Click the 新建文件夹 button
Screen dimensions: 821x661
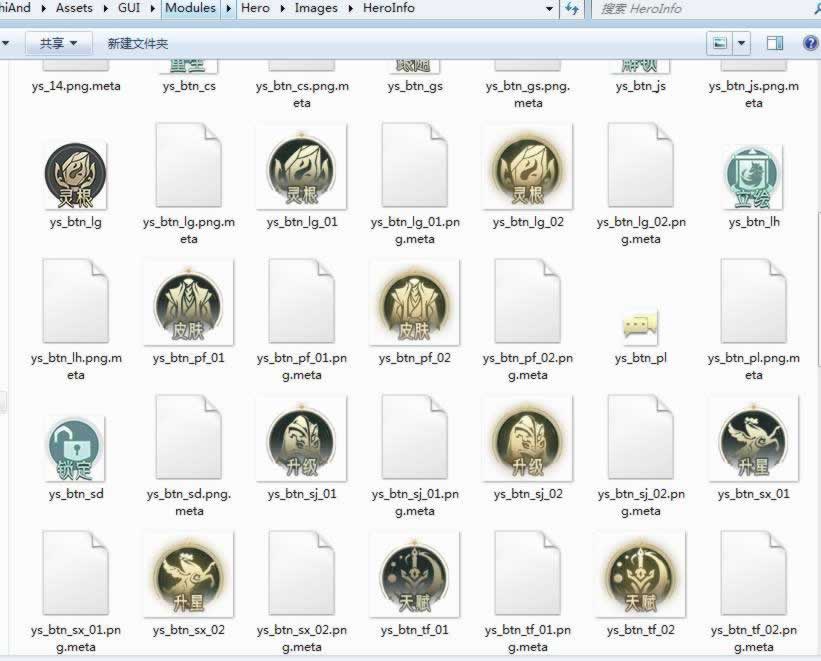click(x=138, y=43)
